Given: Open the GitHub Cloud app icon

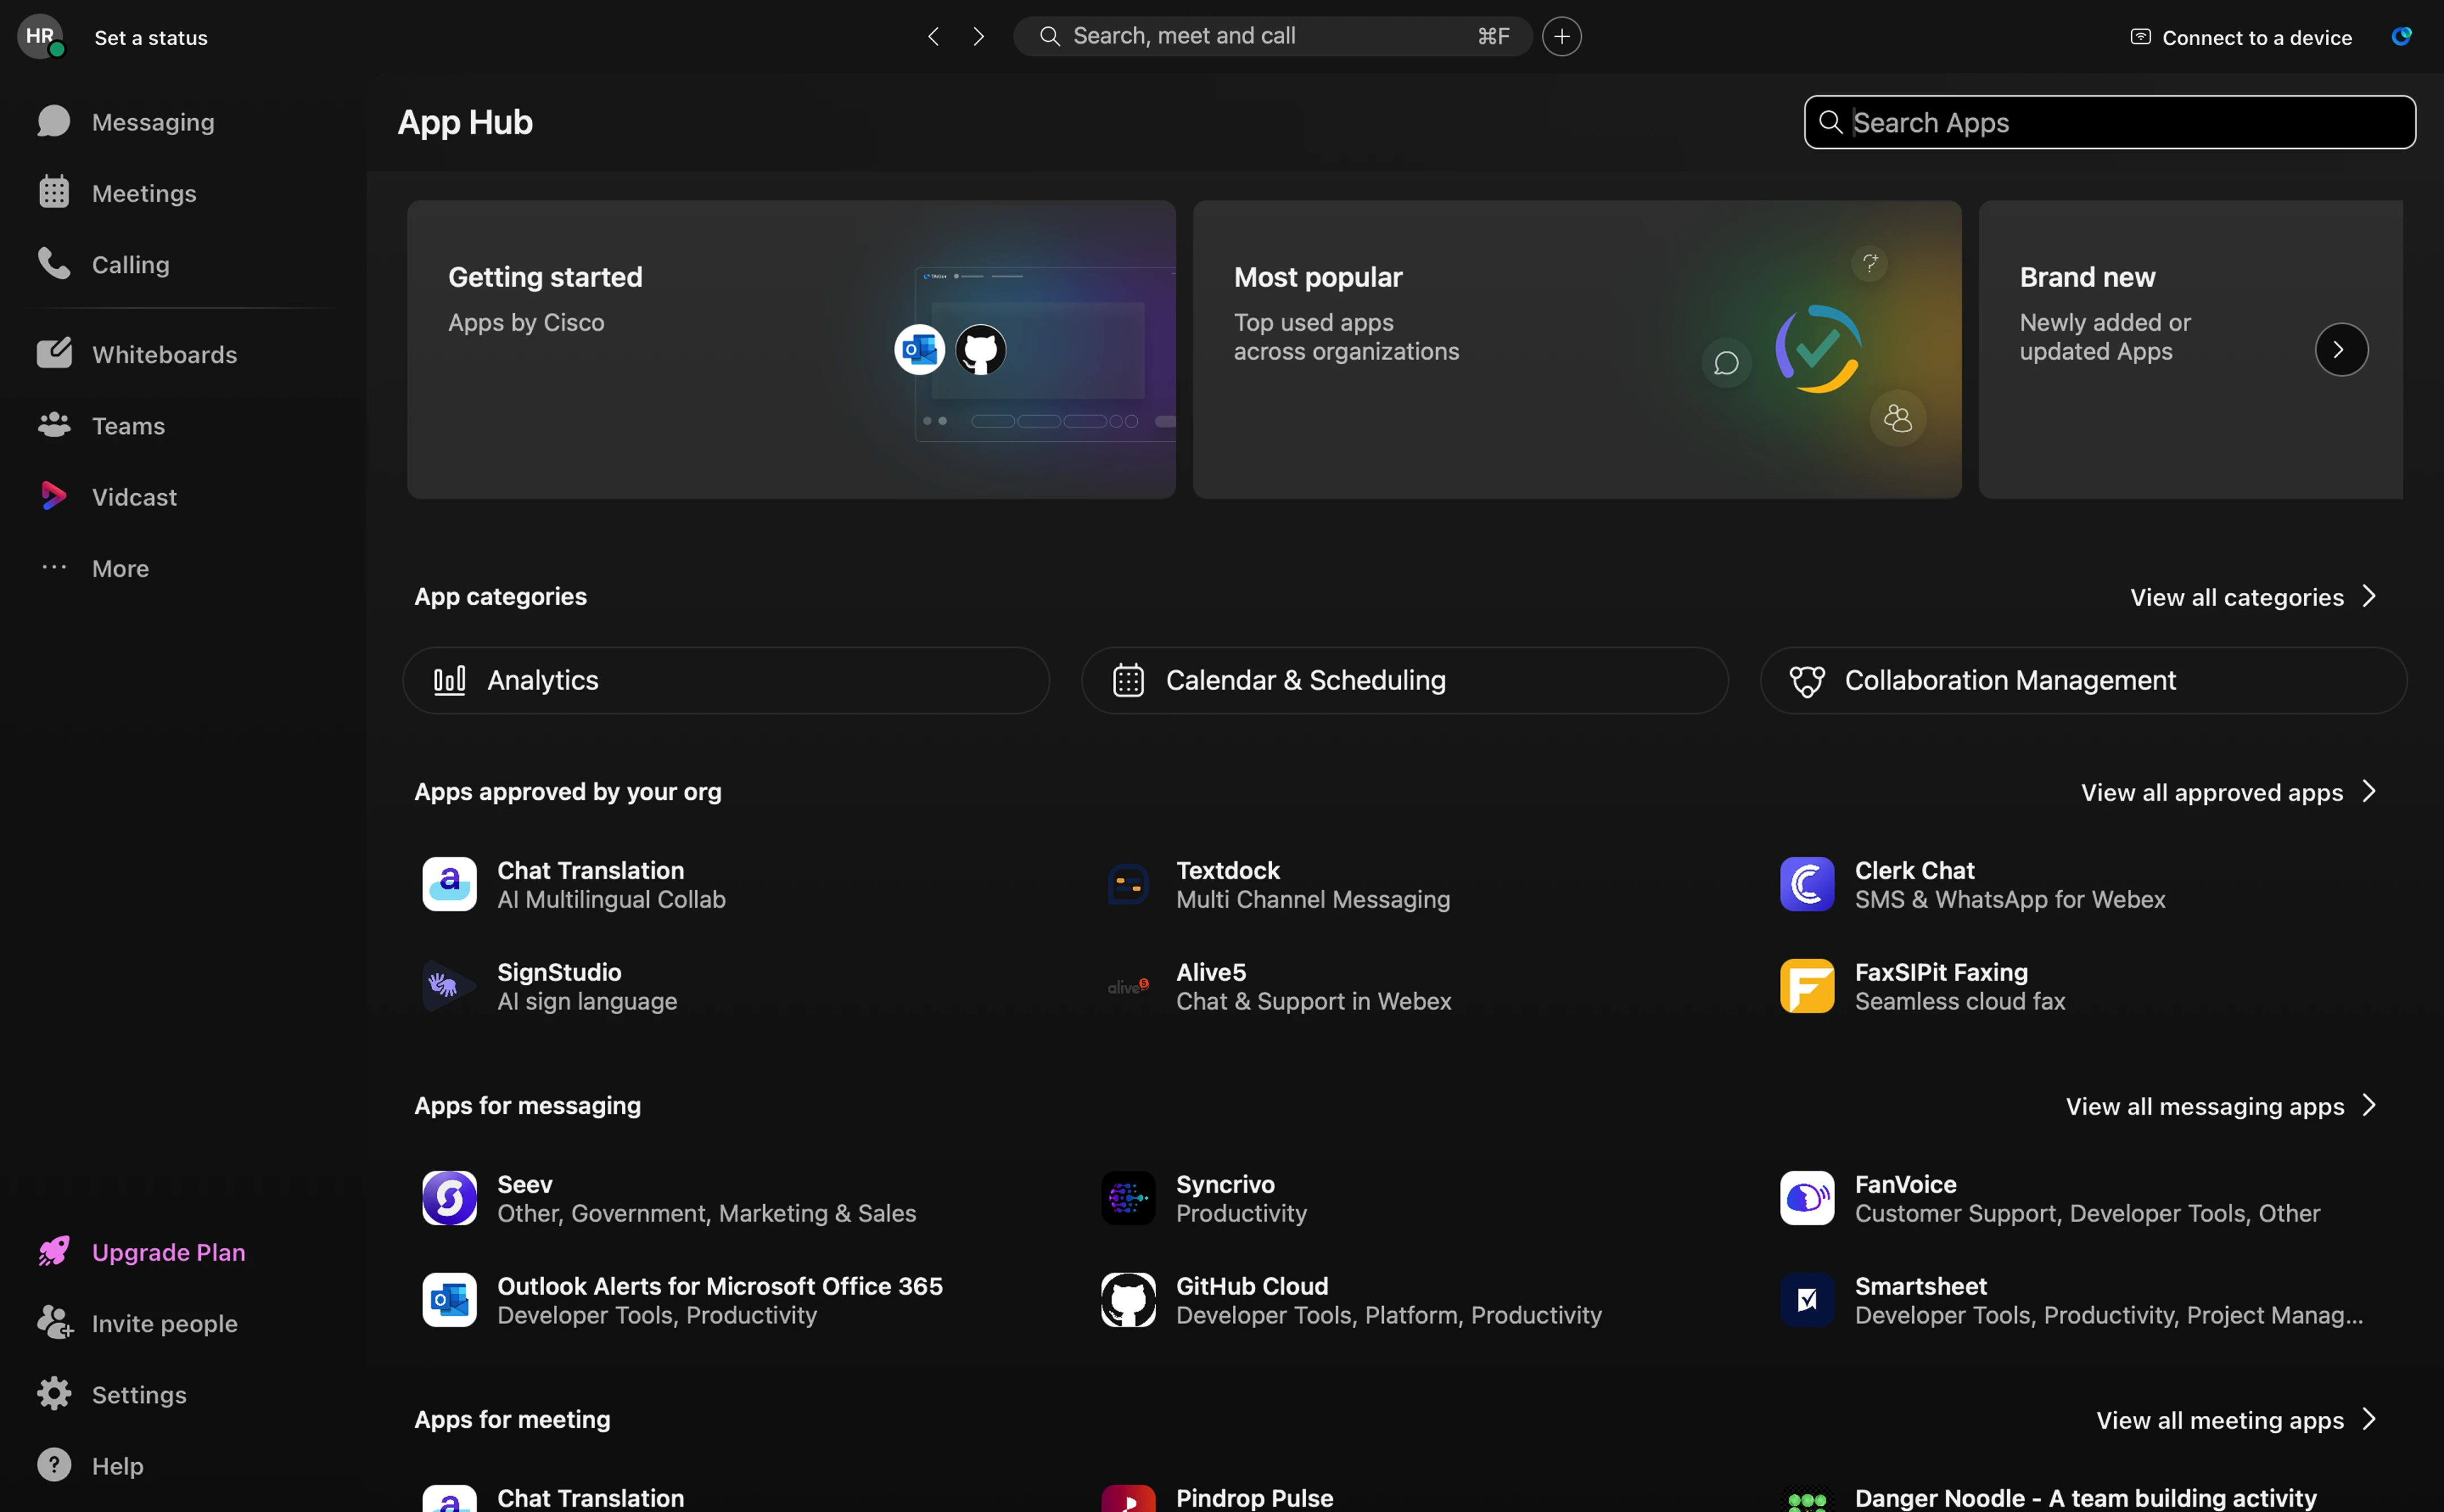Looking at the screenshot, I should click(1128, 1300).
